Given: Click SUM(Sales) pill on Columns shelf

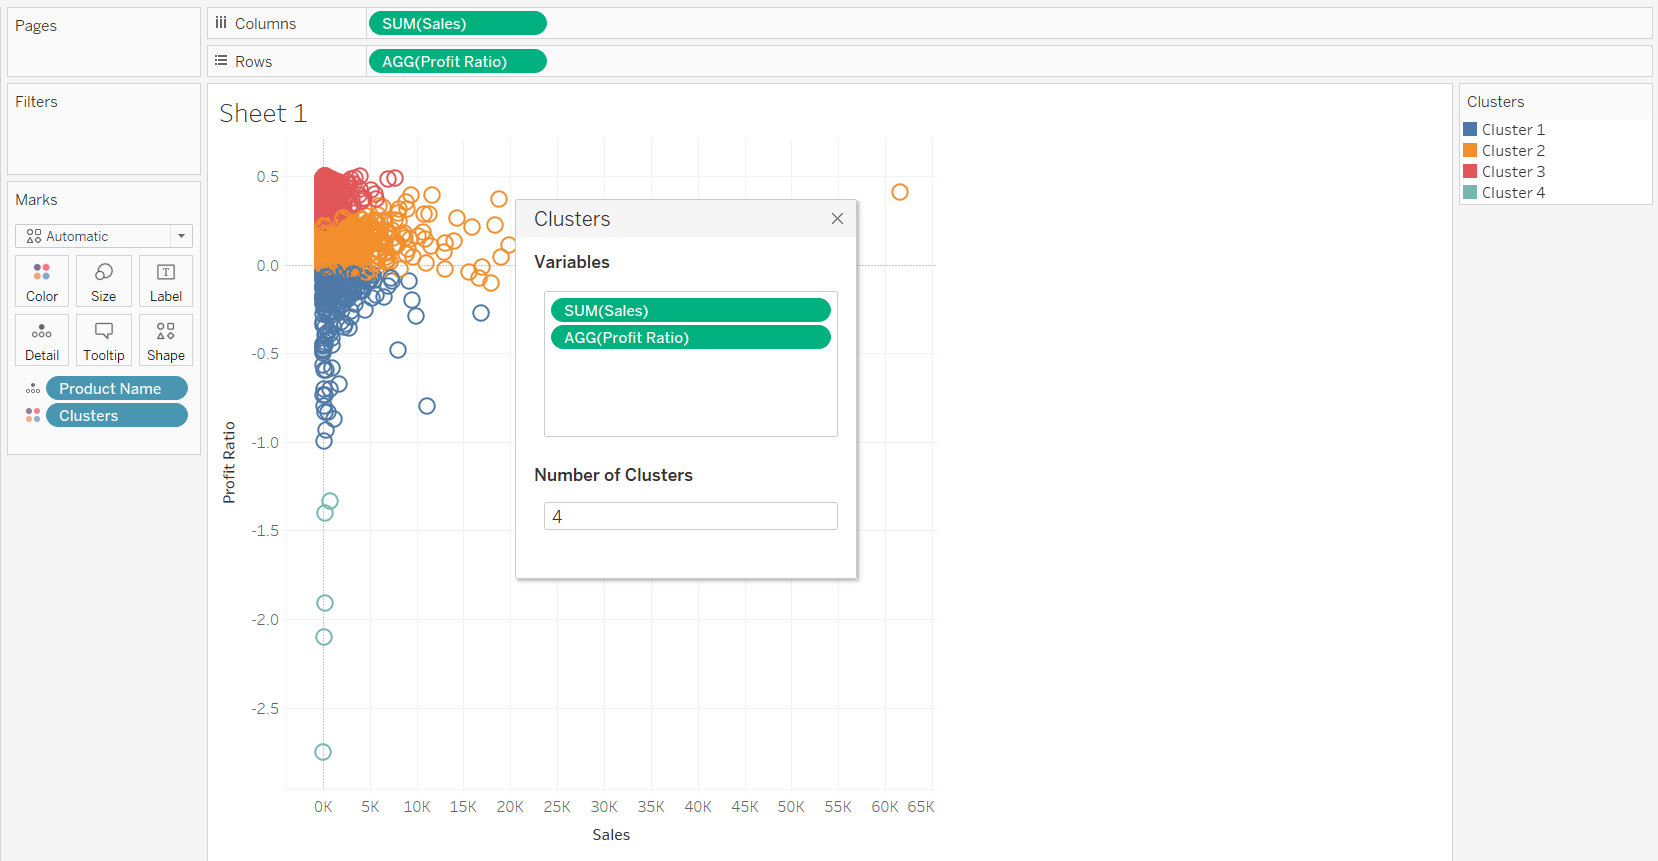Looking at the screenshot, I should point(457,23).
